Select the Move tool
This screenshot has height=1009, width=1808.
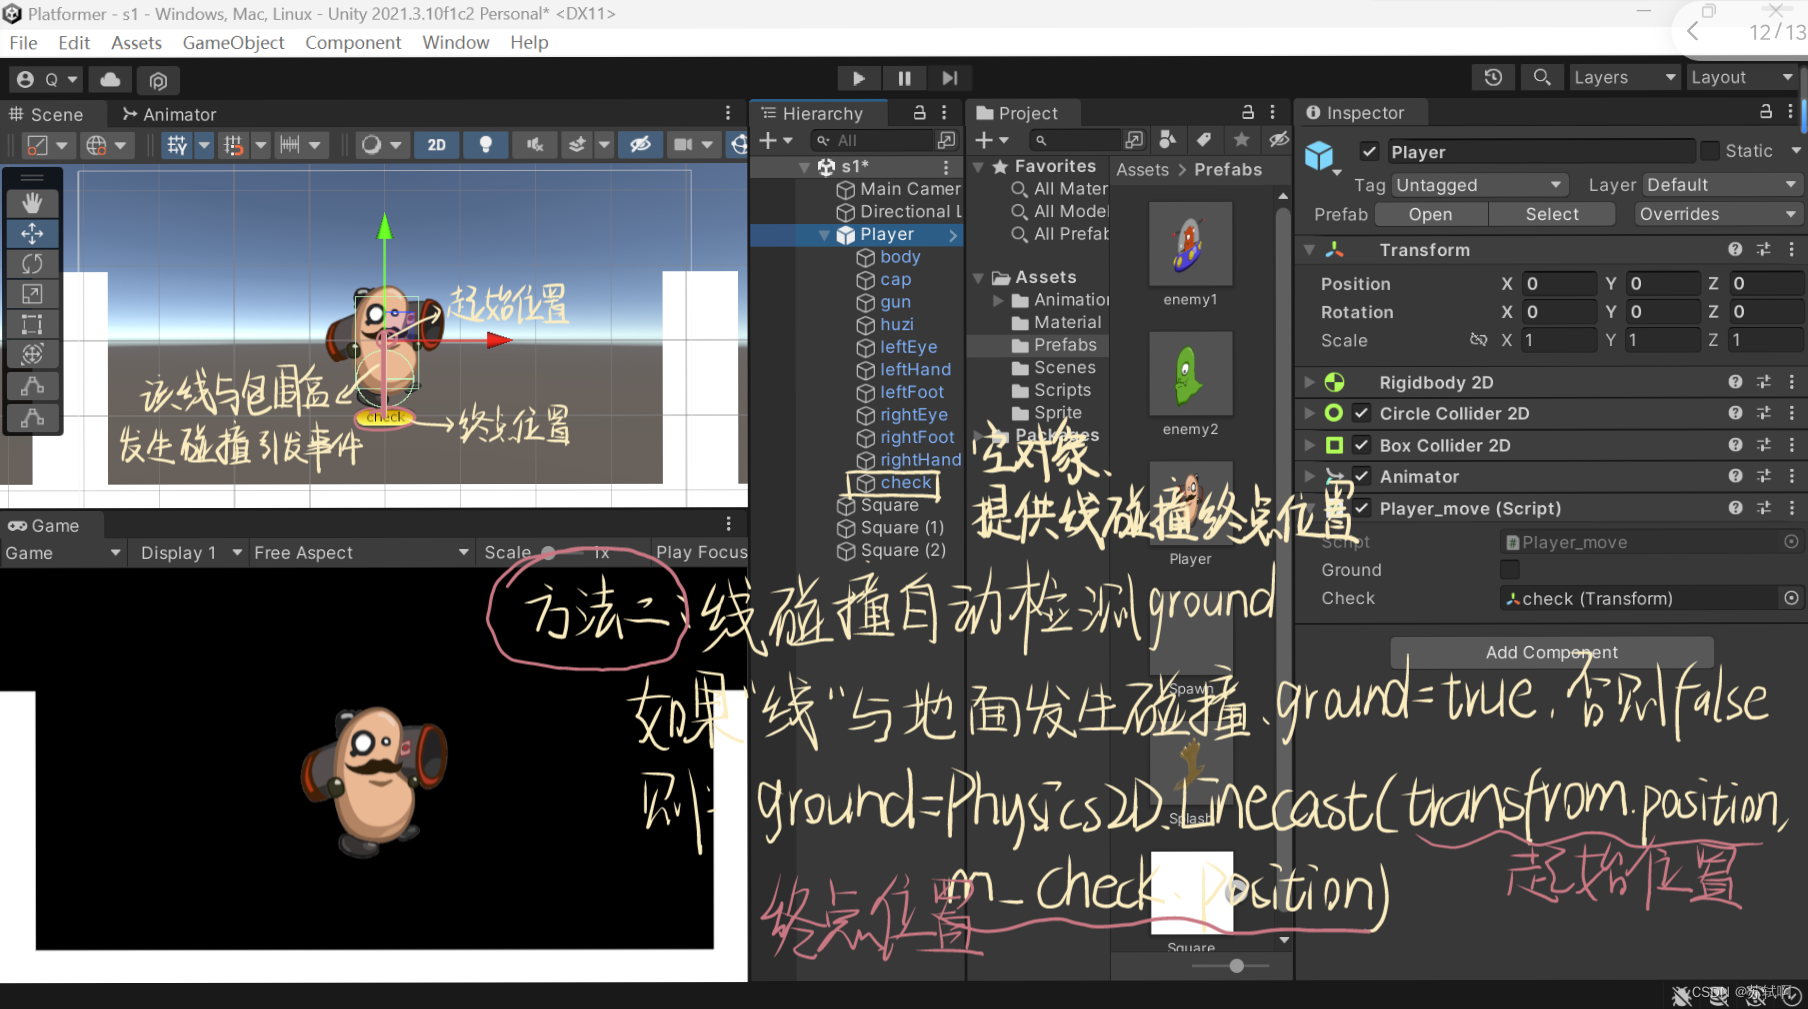coord(32,234)
